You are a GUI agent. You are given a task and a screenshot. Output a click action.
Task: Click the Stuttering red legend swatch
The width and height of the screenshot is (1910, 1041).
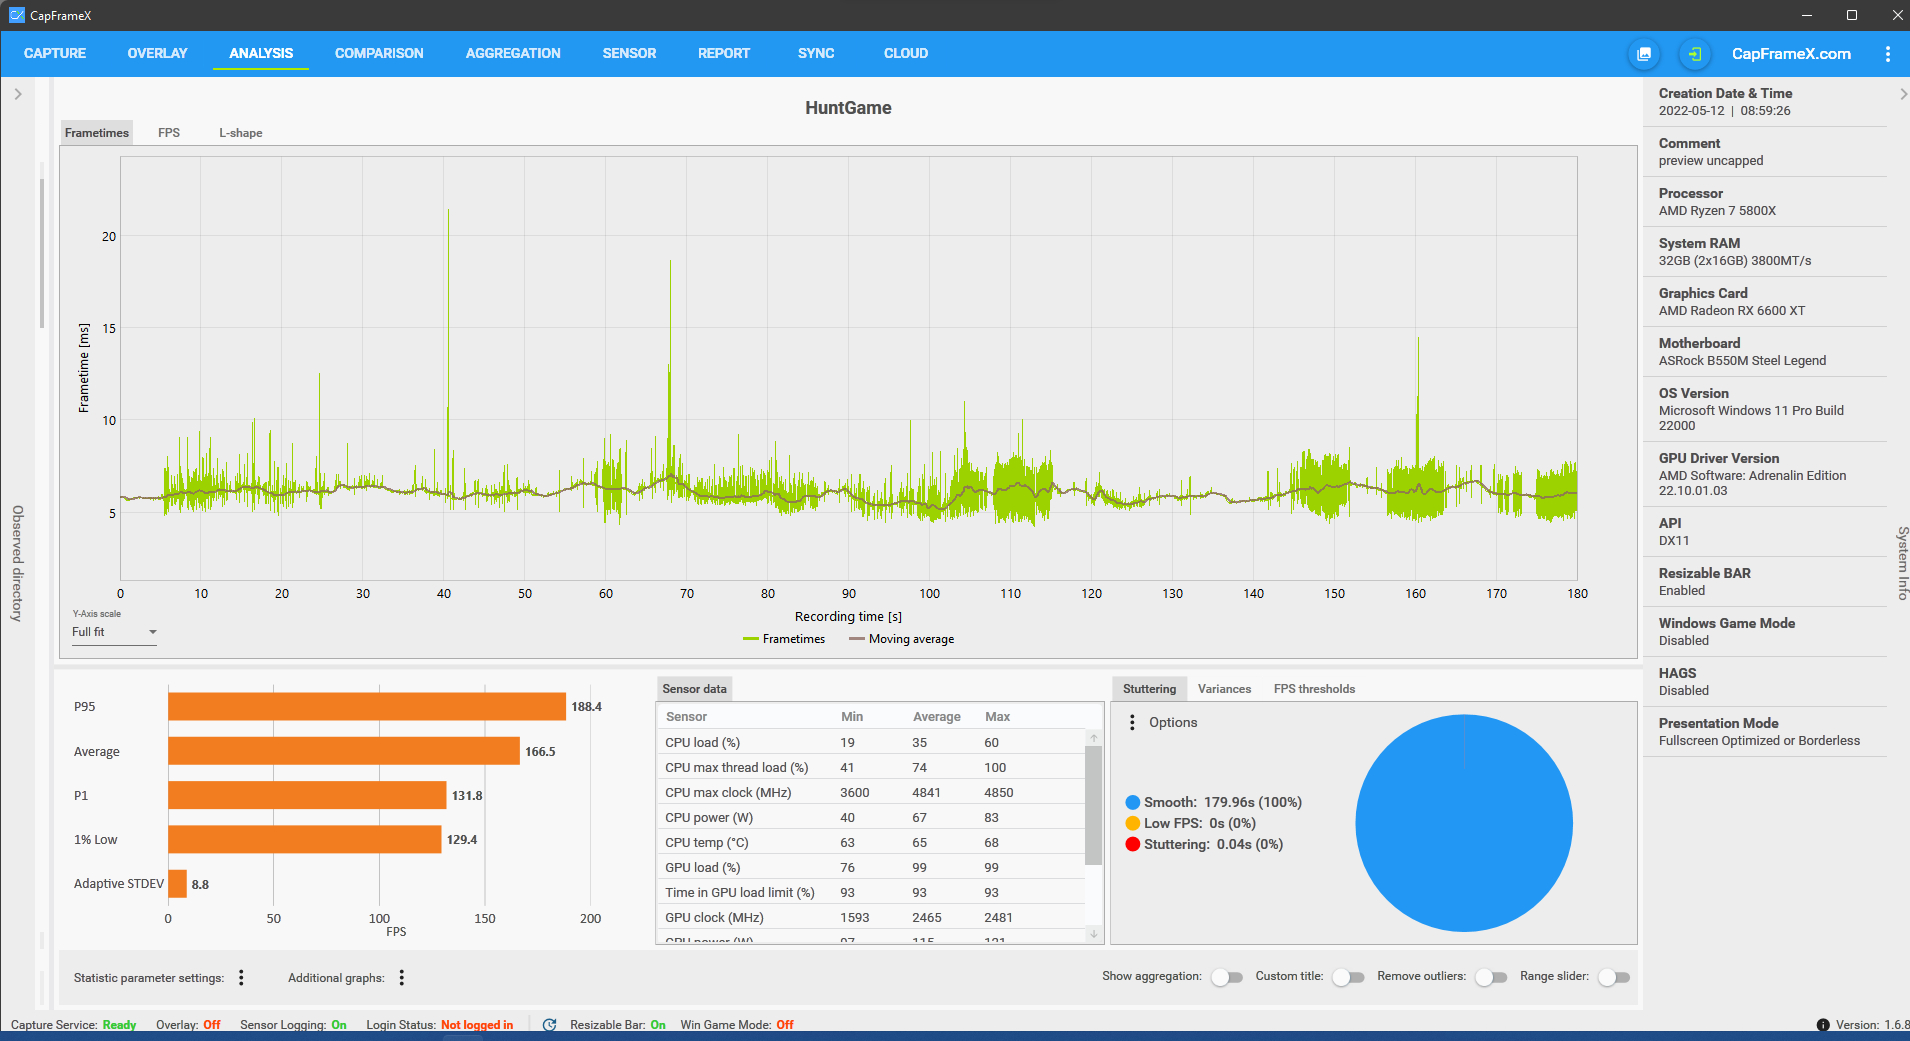pyautogui.click(x=1133, y=844)
